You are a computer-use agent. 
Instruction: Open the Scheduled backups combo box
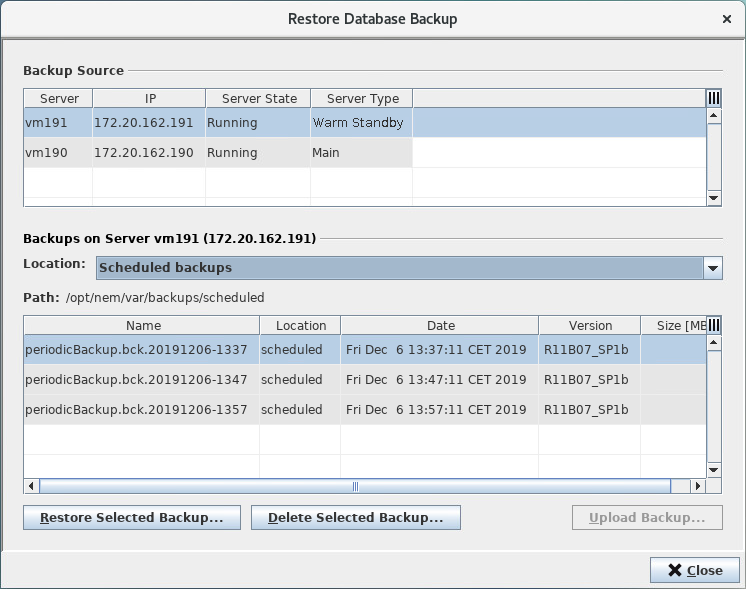pyautogui.click(x=400, y=268)
